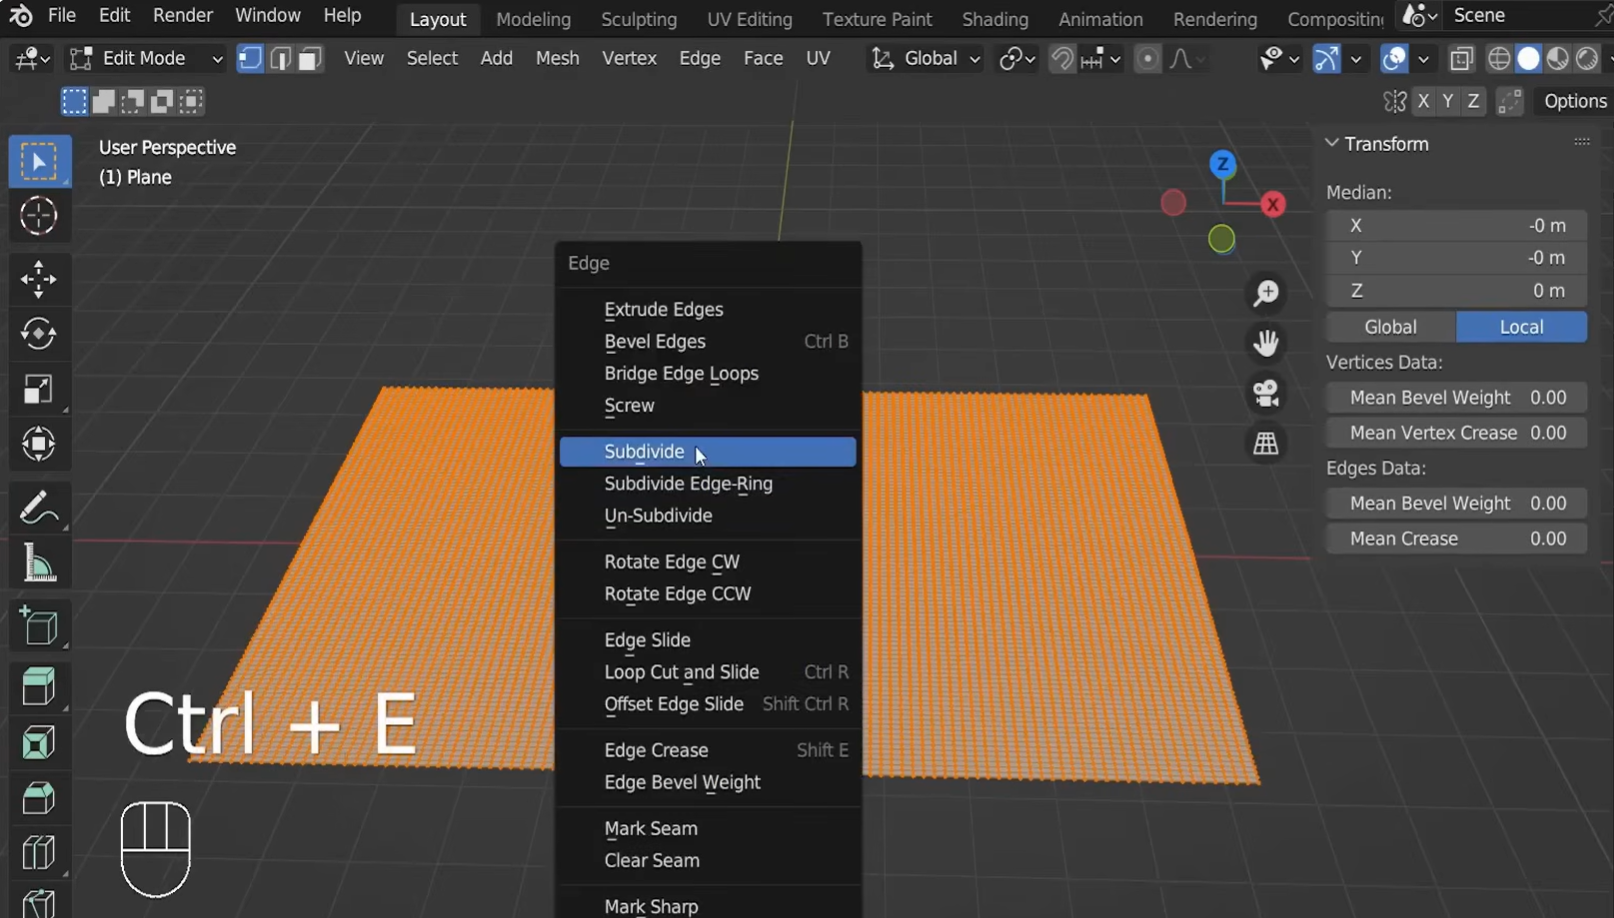Toggle X-ray display
The width and height of the screenshot is (1614, 918).
(1462, 59)
